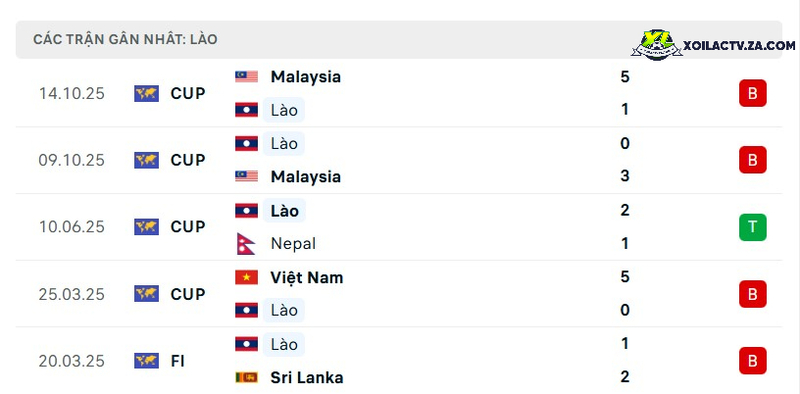Click the world map competition icon for 10.06.25
This screenshot has height=394, width=800.
[146, 227]
